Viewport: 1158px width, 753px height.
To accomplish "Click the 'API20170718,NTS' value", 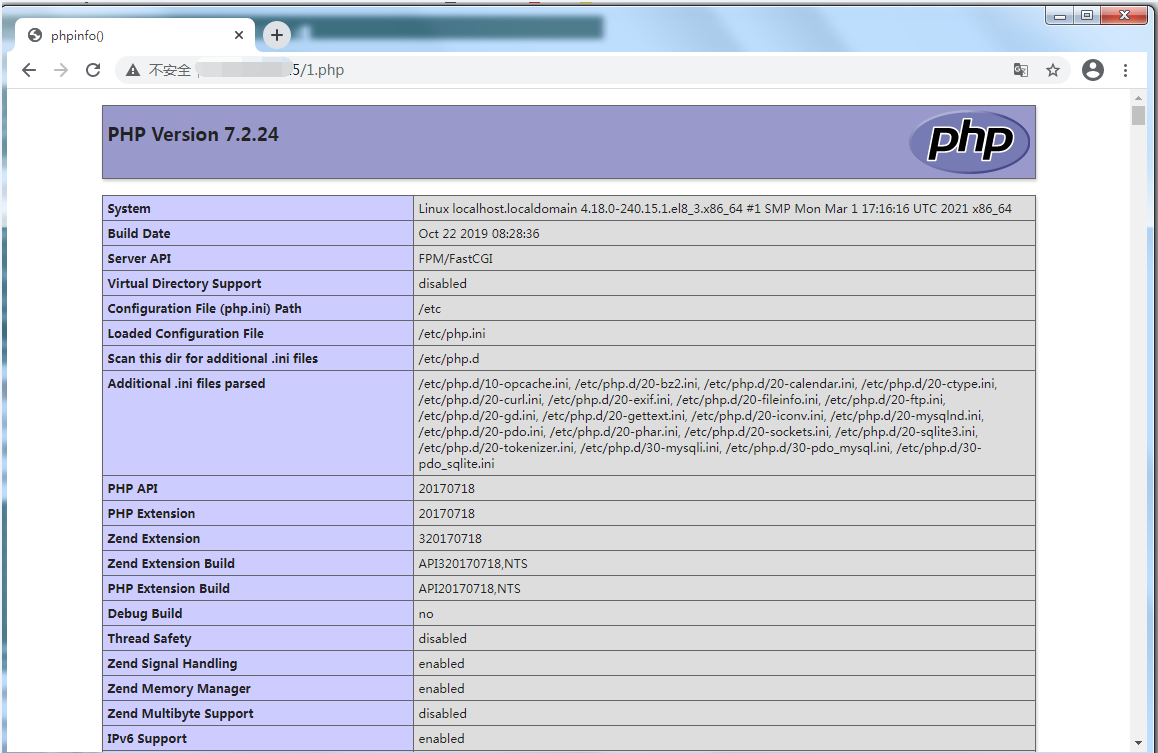I will tap(469, 589).
